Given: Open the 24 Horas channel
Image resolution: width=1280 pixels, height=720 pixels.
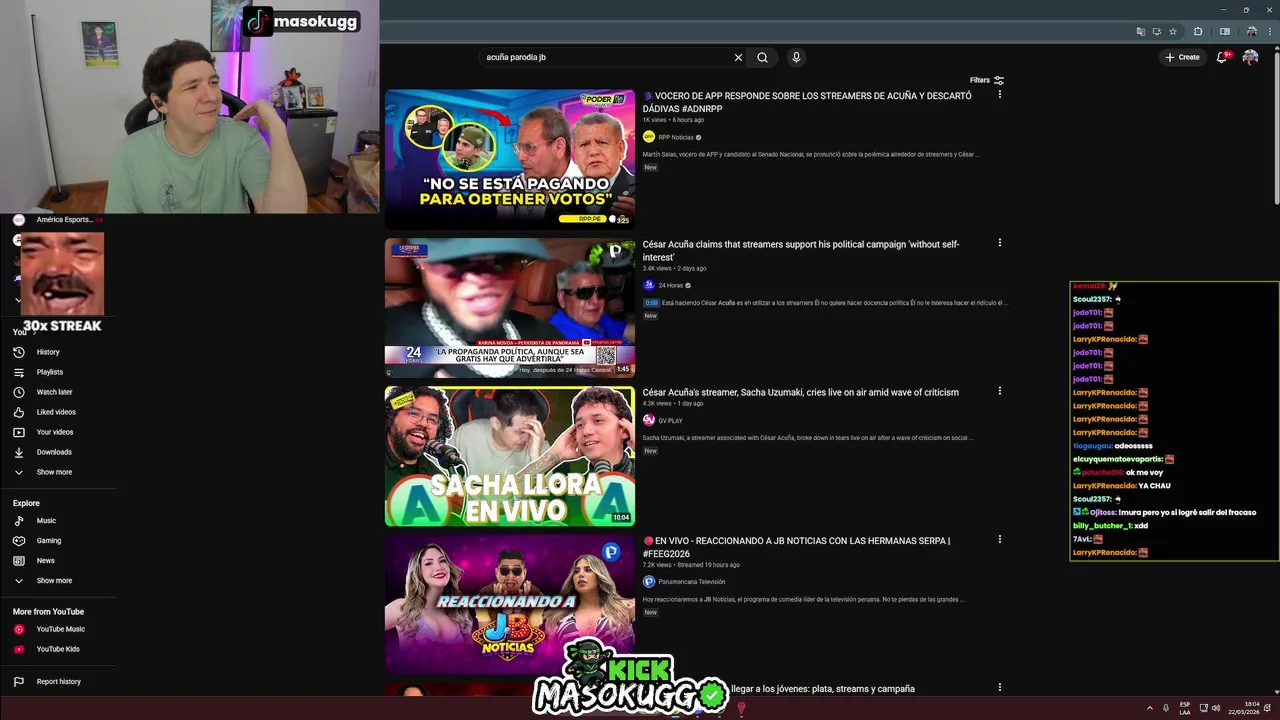Looking at the screenshot, I should 670,285.
